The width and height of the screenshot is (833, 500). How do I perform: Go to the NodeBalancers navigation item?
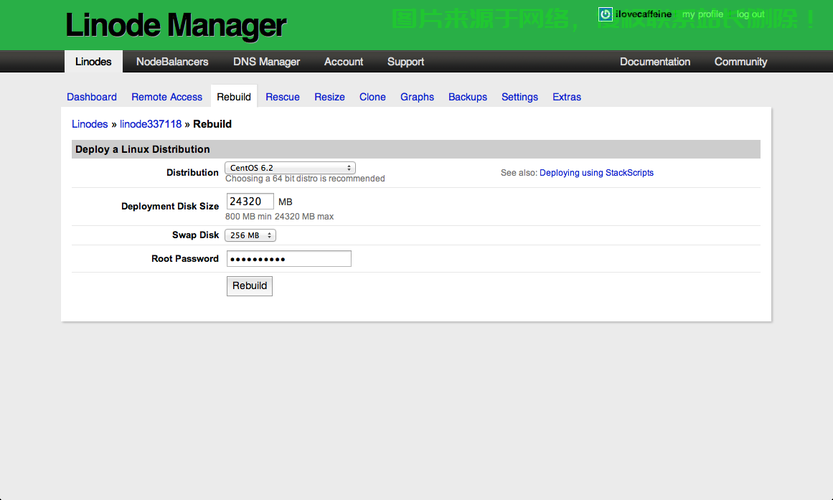click(x=172, y=62)
